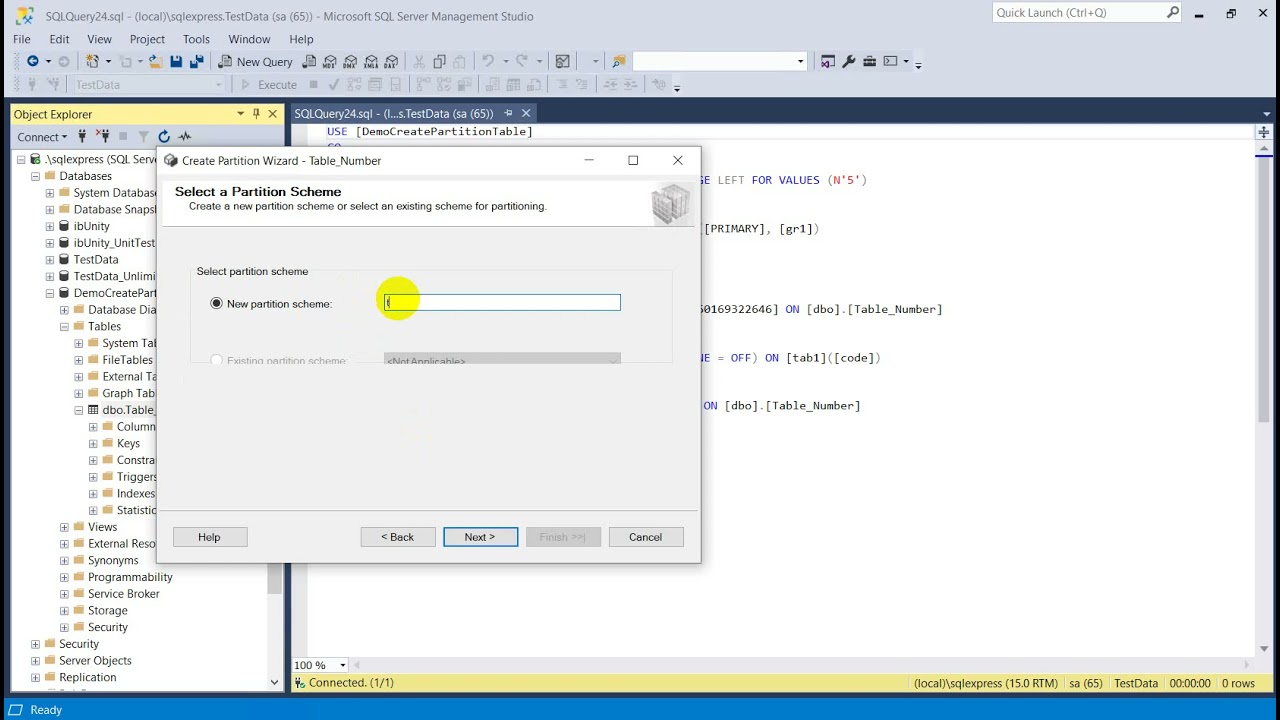Image resolution: width=1280 pixels, height=720 pixels.
Task: Click the Save All icon in toolbar
Action: pos(196,62)
